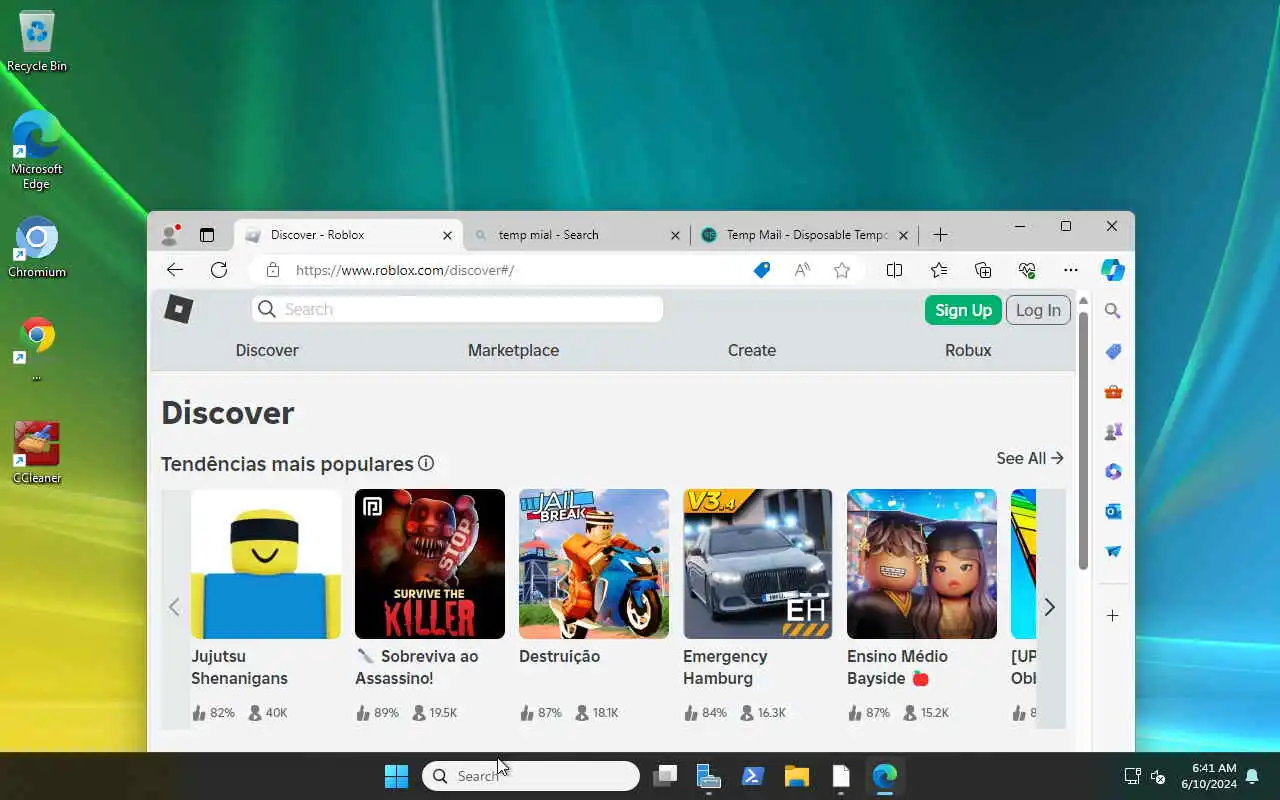Image resolution: width=1280 pixels, height=800 pixels.
Task: Click the browser address bar URL
Action: tap(405, 270)
